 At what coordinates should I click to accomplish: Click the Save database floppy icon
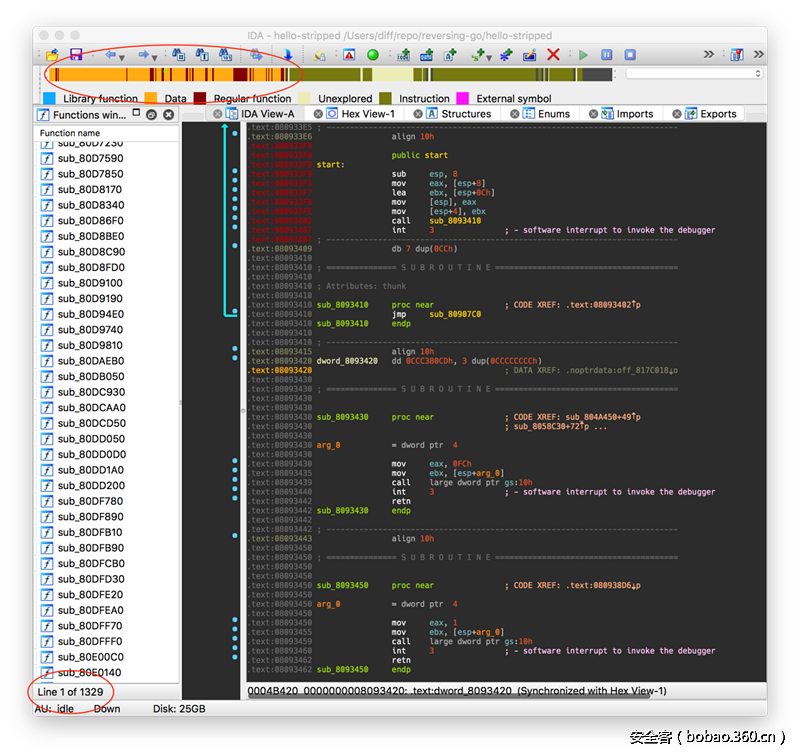click(75, 55)
